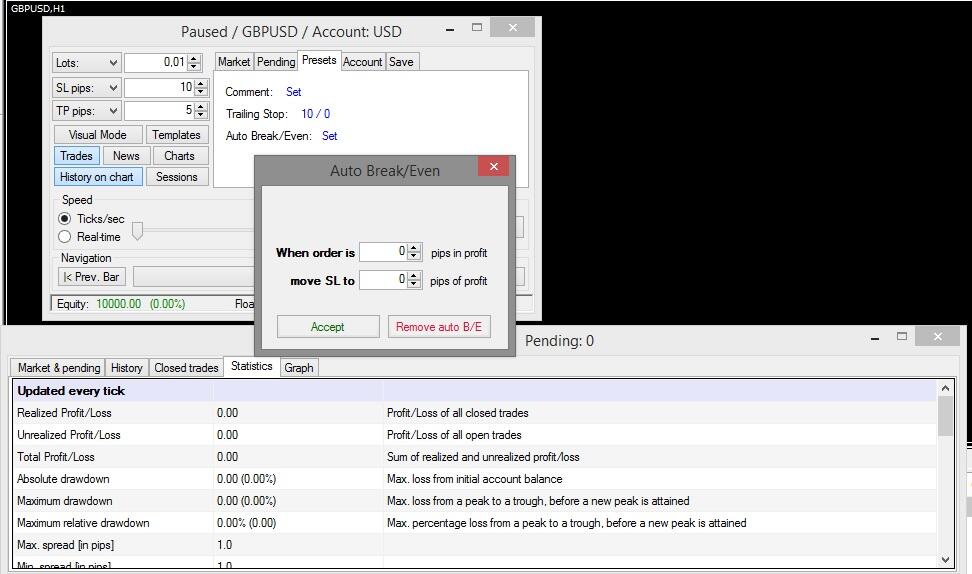
Task: Select the Statistics tab
Action: 252,366
